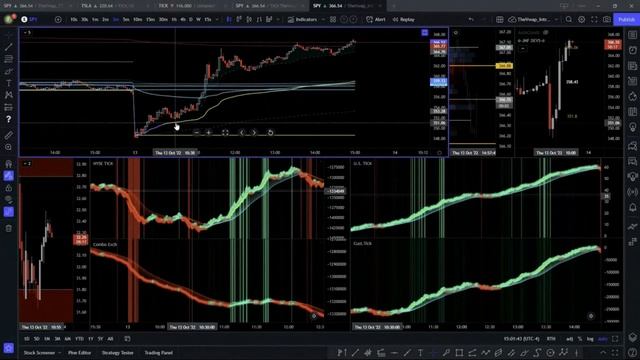
Task: Toggle lock all drawings
Action: pos(9,188)
